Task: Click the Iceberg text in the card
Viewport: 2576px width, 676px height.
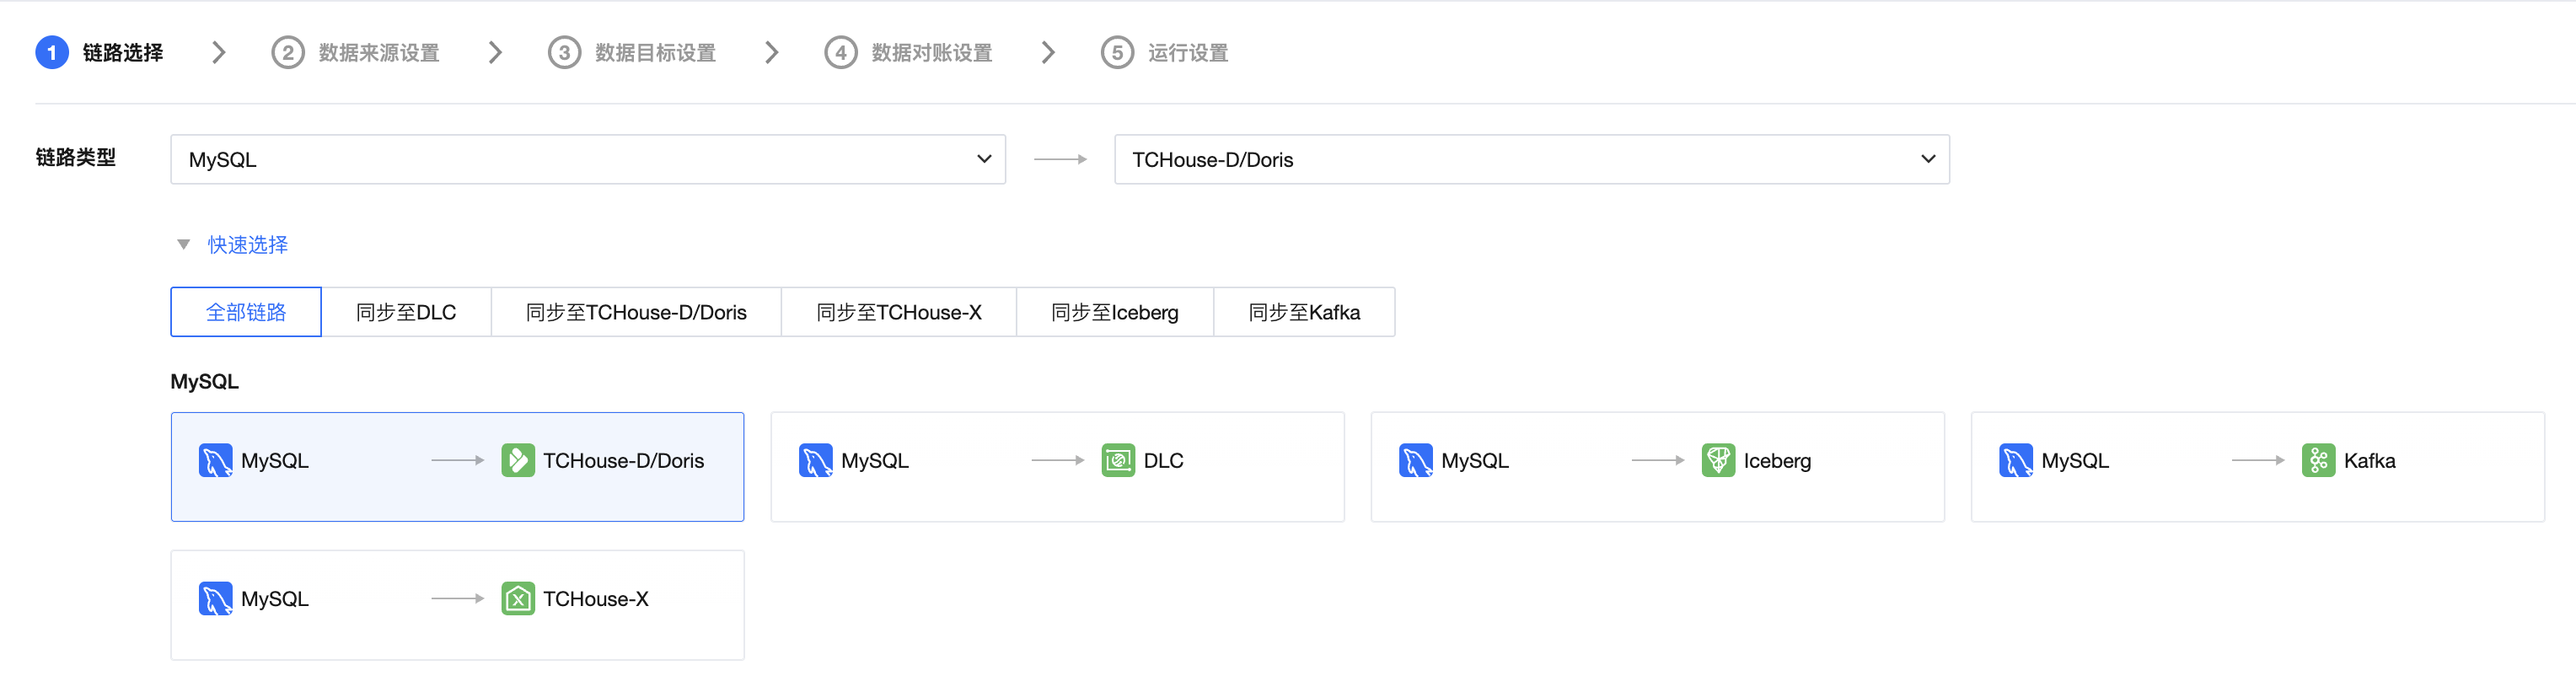Action: pos(1777,461)
